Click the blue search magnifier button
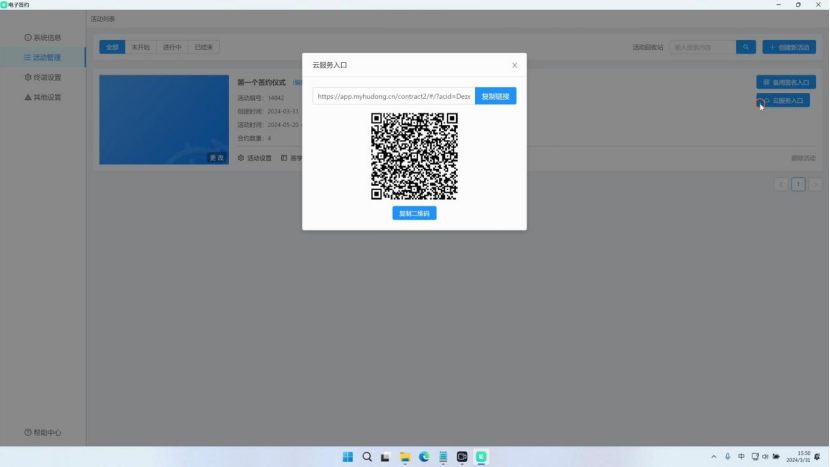830x467 pixels. (x=746, y=47)
